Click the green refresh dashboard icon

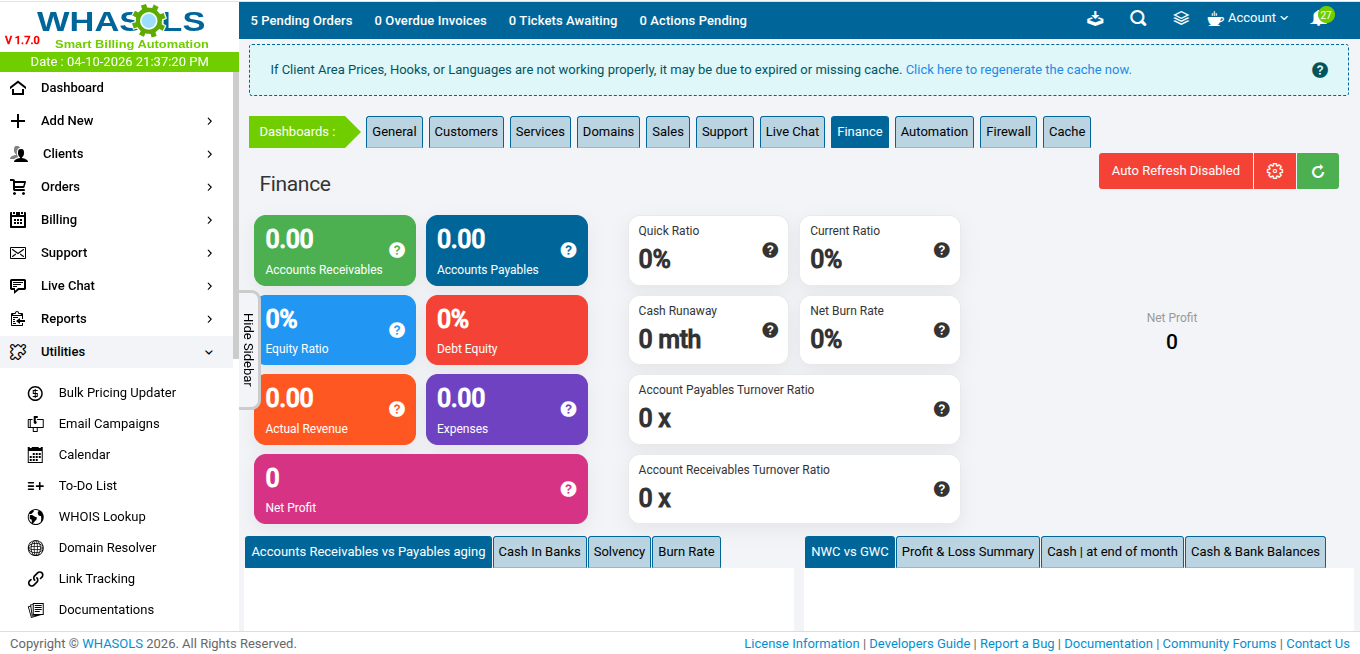1318,171
